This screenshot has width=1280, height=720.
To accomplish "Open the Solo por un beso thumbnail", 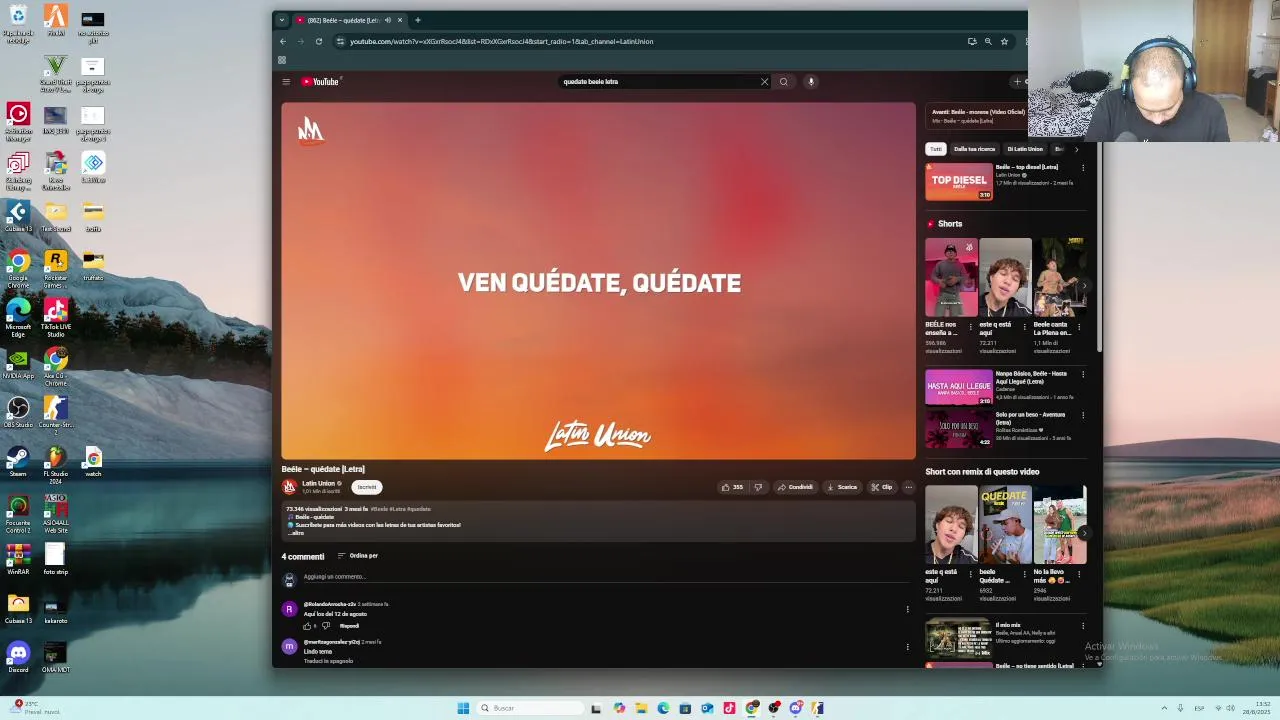I will [x=959, y=428].
